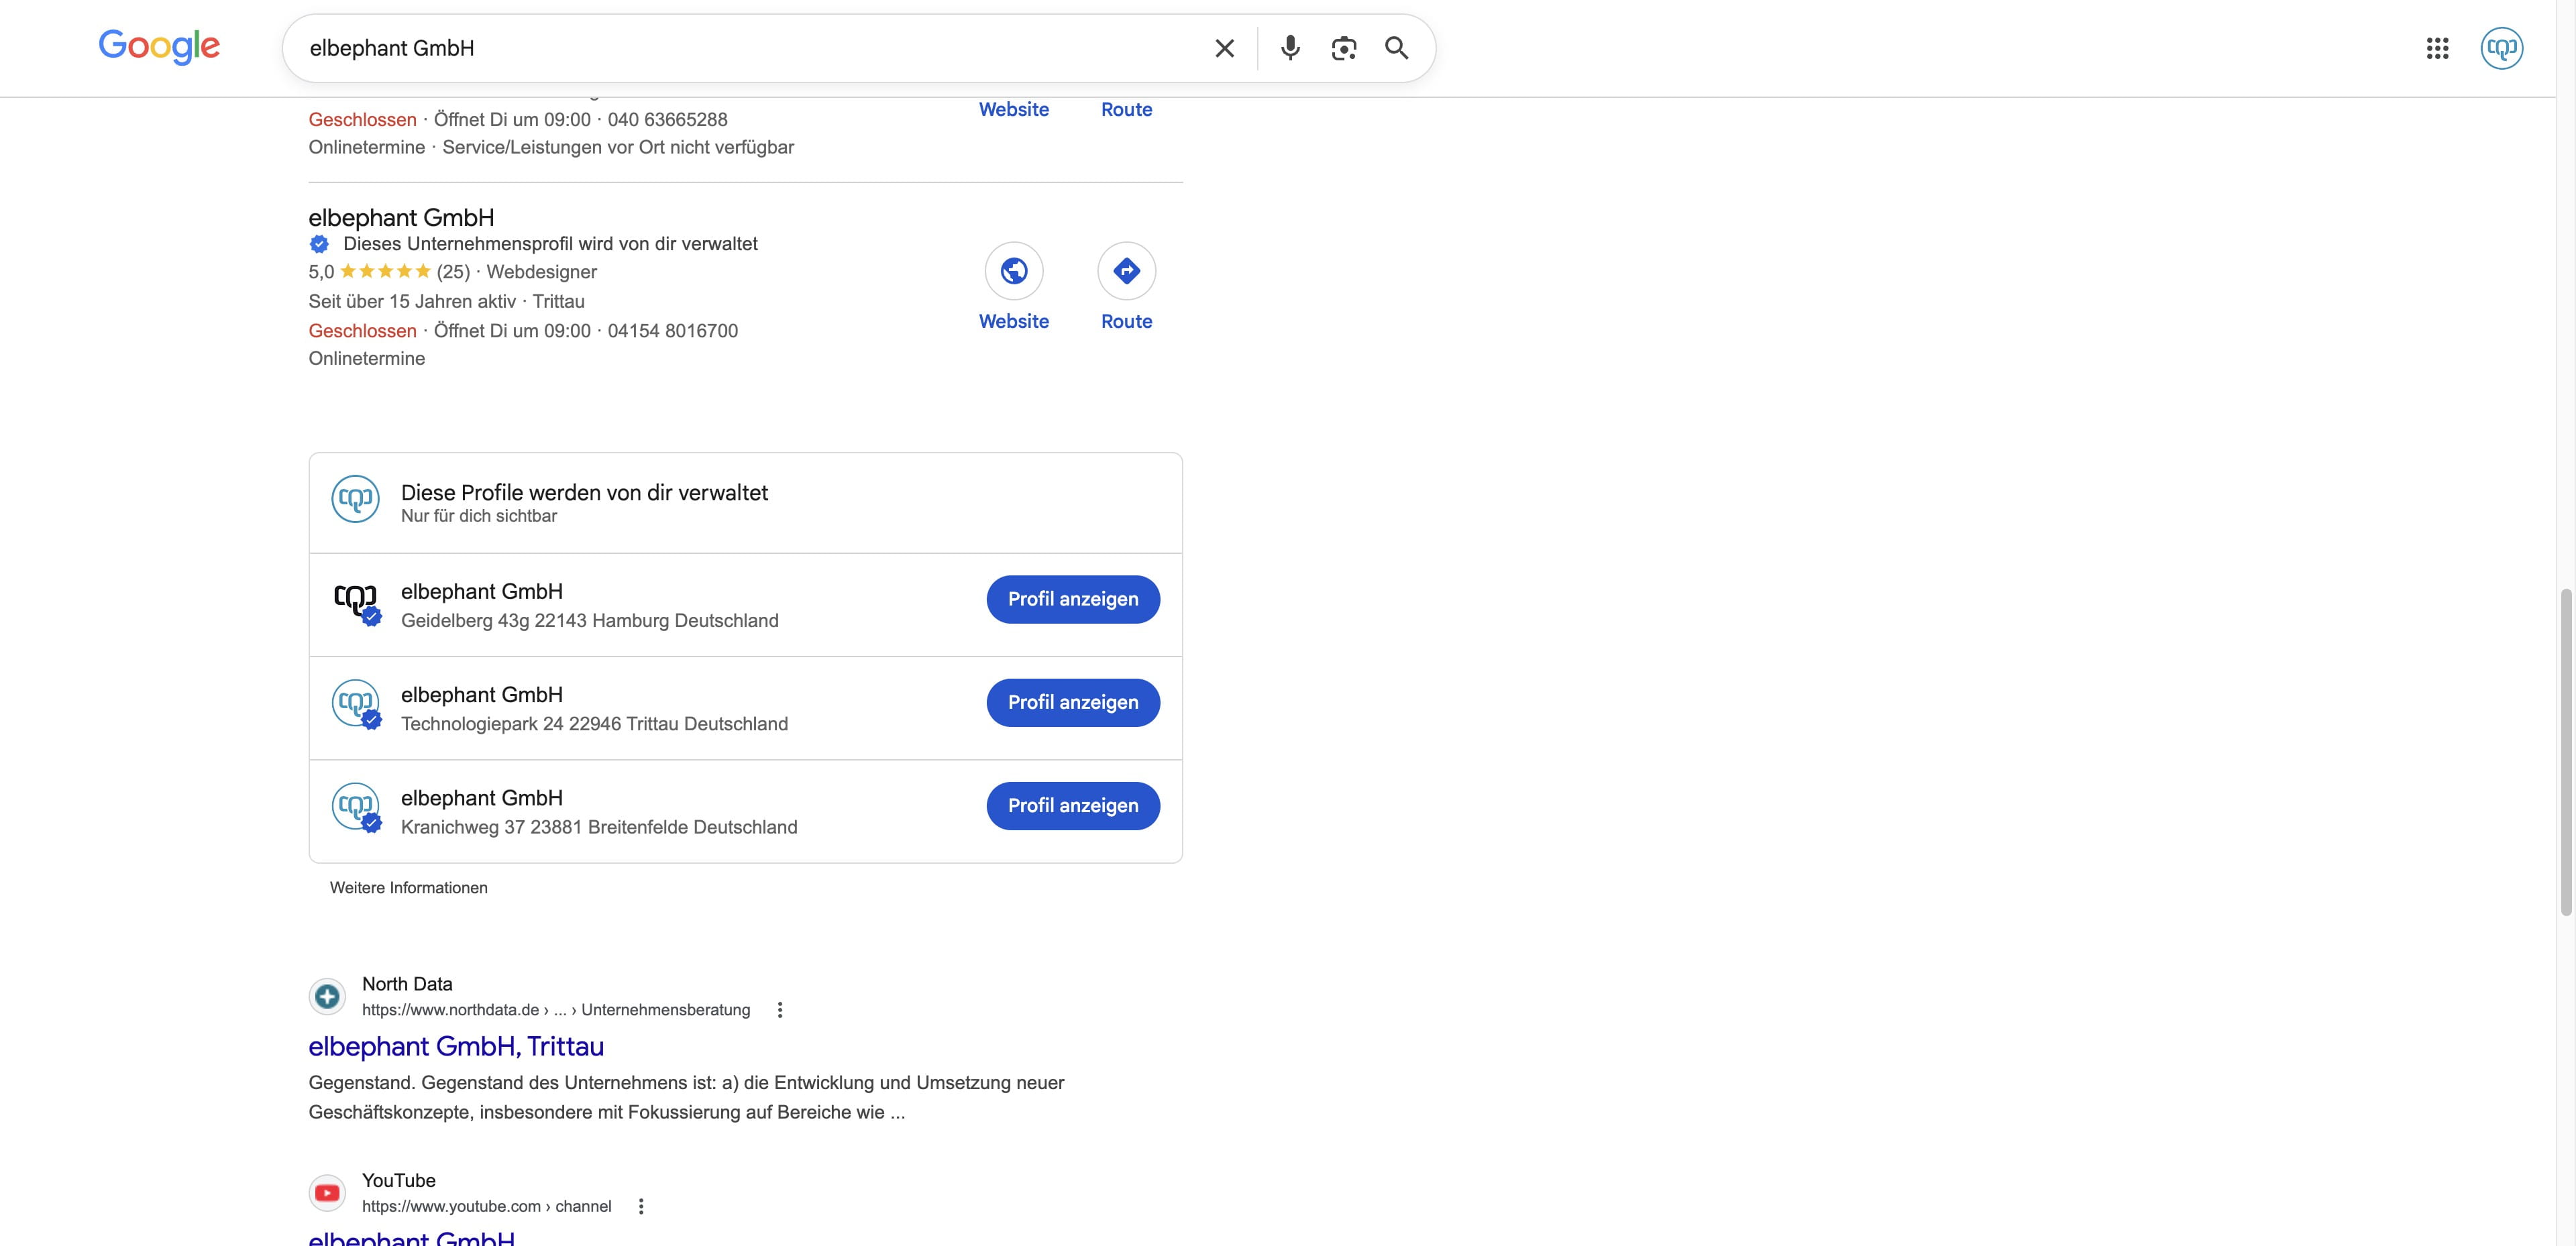
Task: Open the Website link of the upper listing
Action: pyautogui.click(x=1014, y=109)
